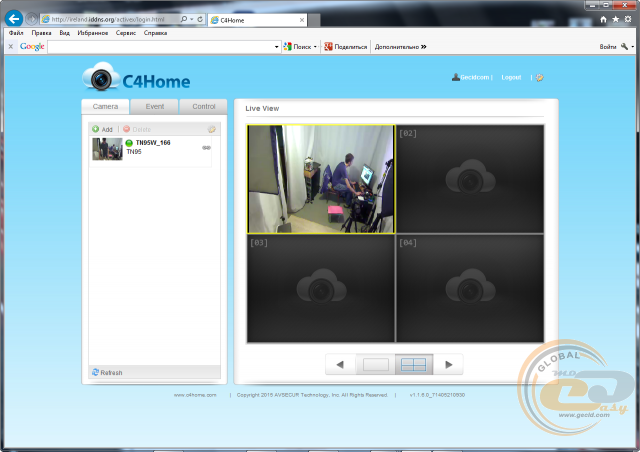The width and height of the screenshot is (640, 452).
Task: Open the Избранное menu
Action: click(x=93, y=33)
